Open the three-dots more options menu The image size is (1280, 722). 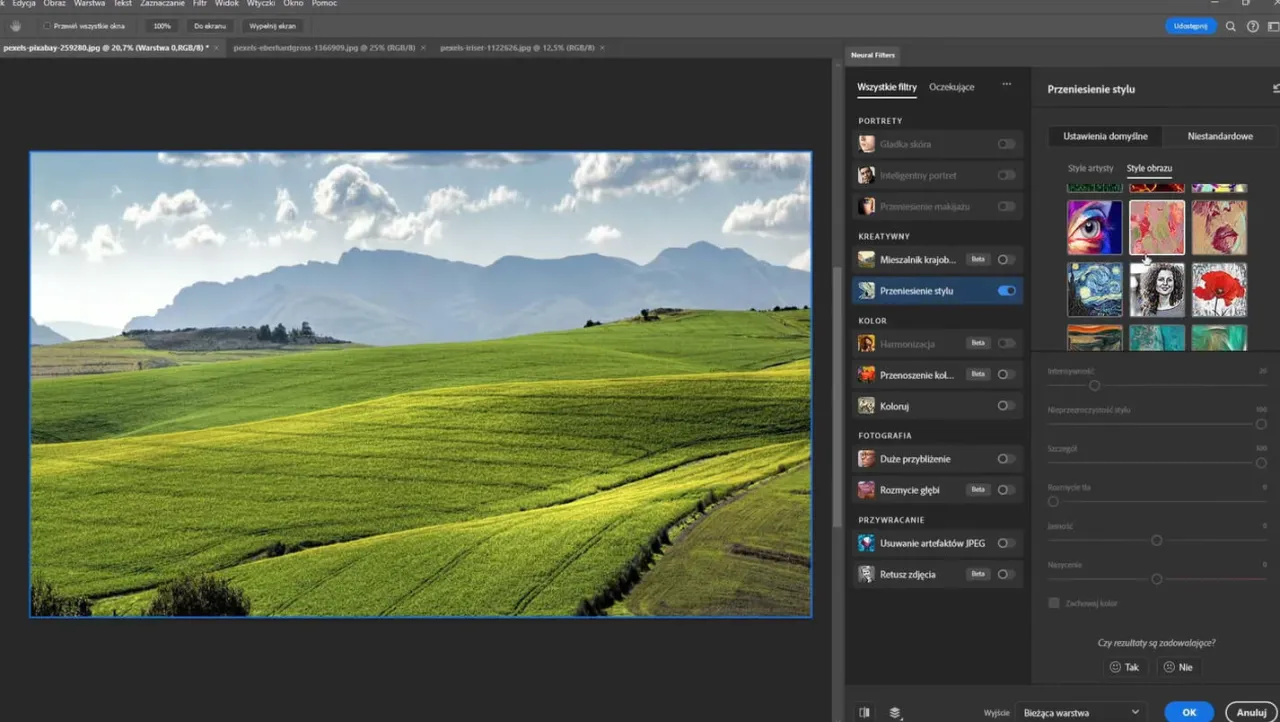[x=1006, y=85]
